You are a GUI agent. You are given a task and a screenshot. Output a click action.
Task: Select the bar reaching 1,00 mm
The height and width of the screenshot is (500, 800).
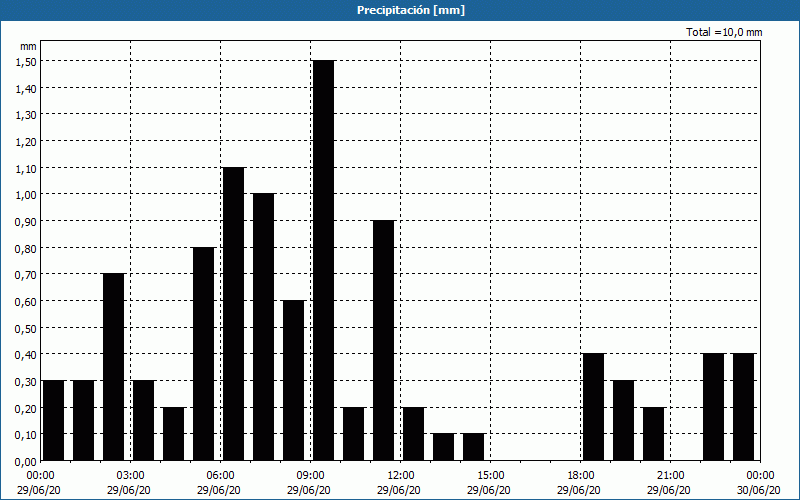coord(263,327)
